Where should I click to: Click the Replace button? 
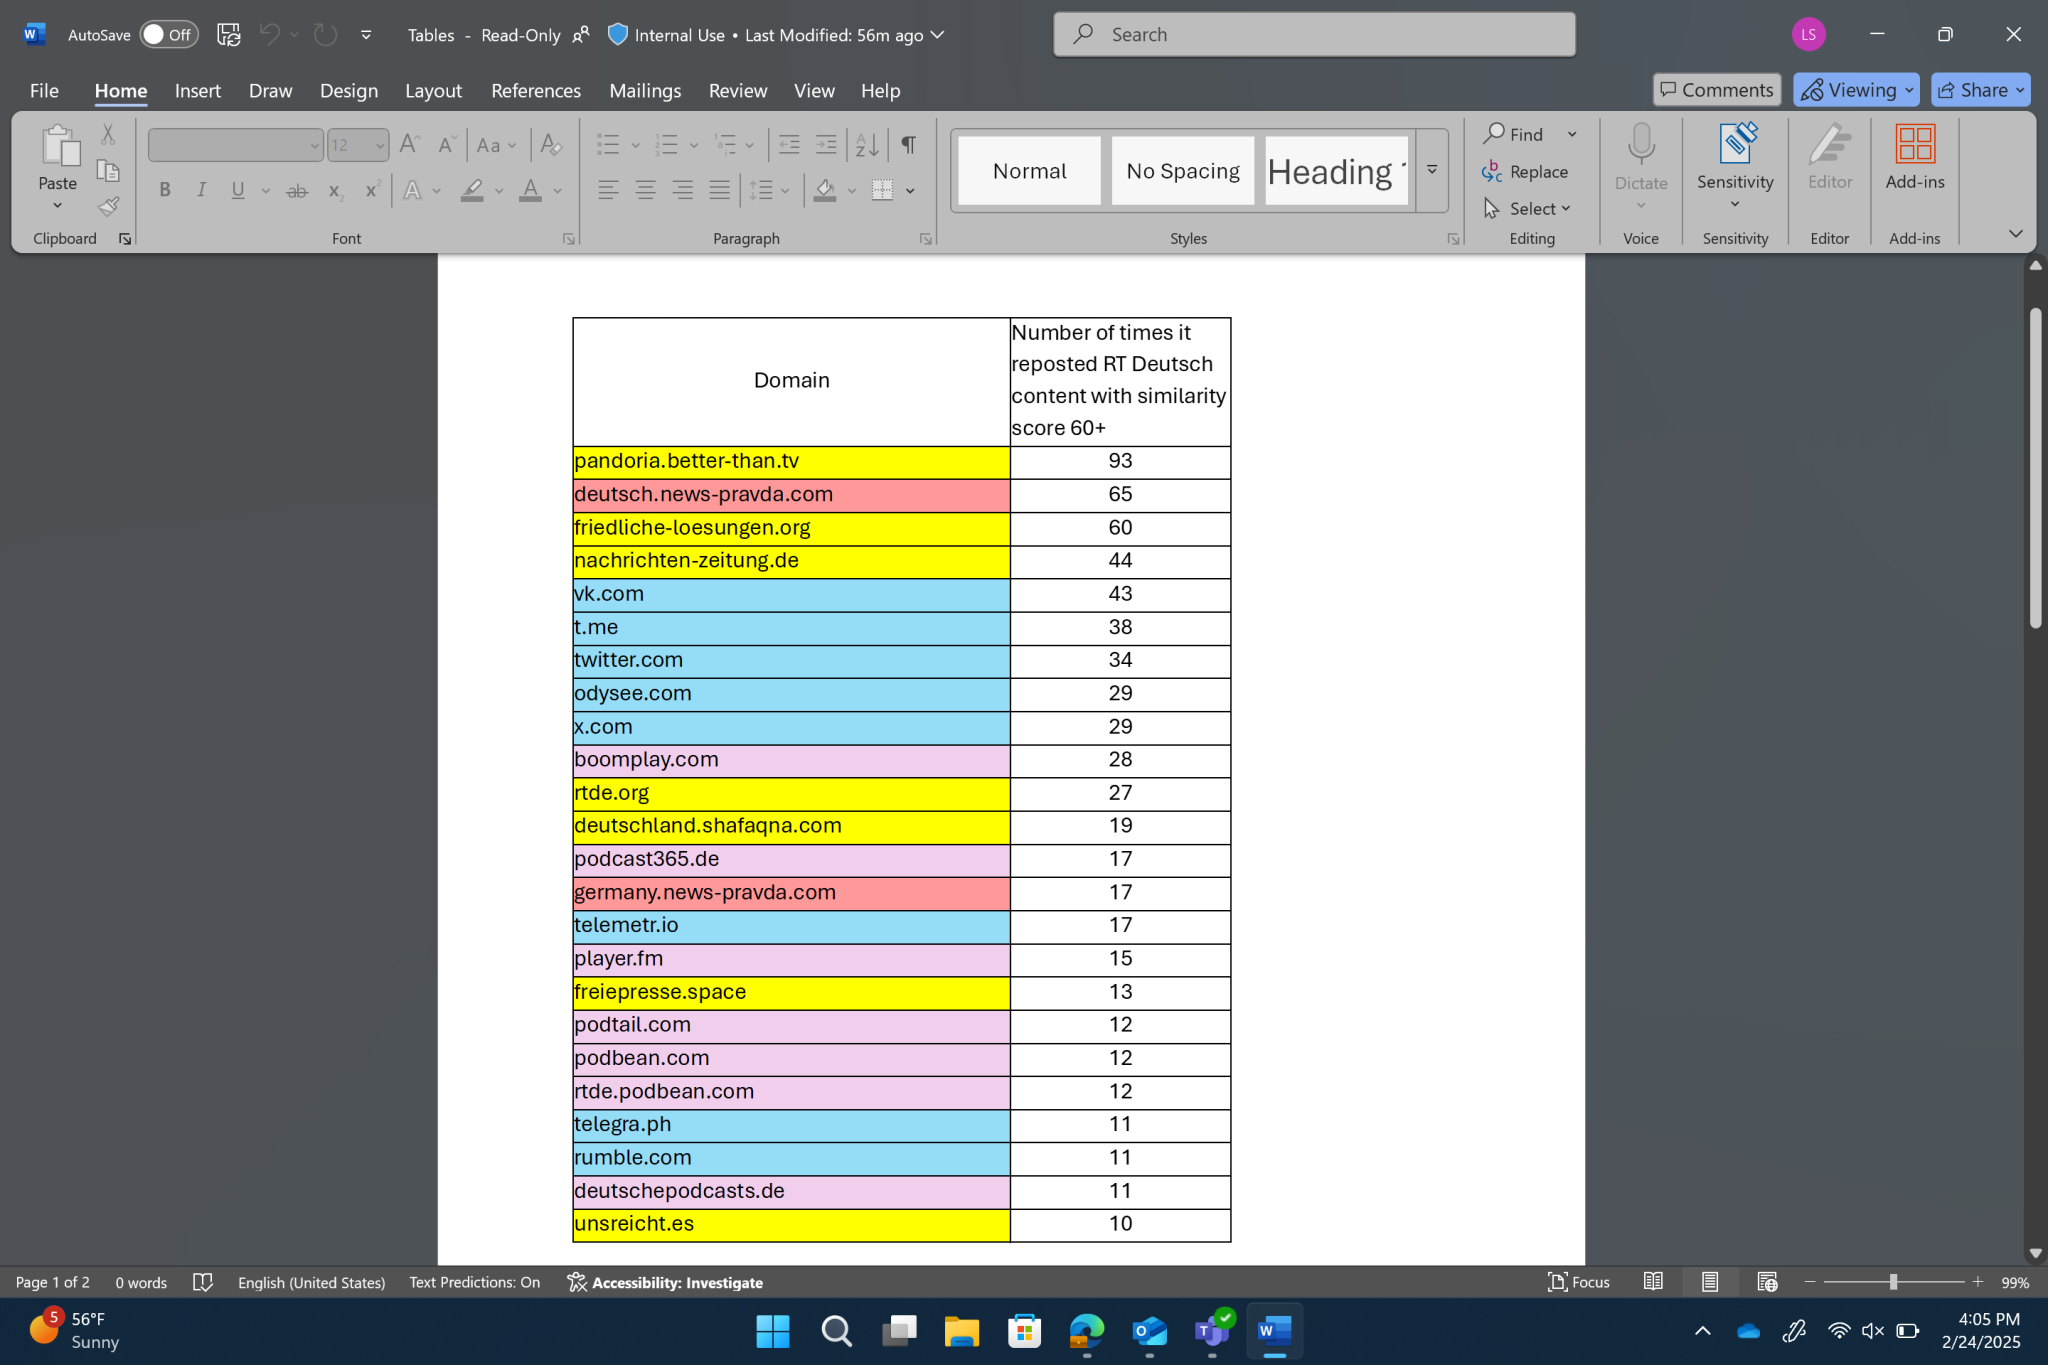[x=1525, y=171]
